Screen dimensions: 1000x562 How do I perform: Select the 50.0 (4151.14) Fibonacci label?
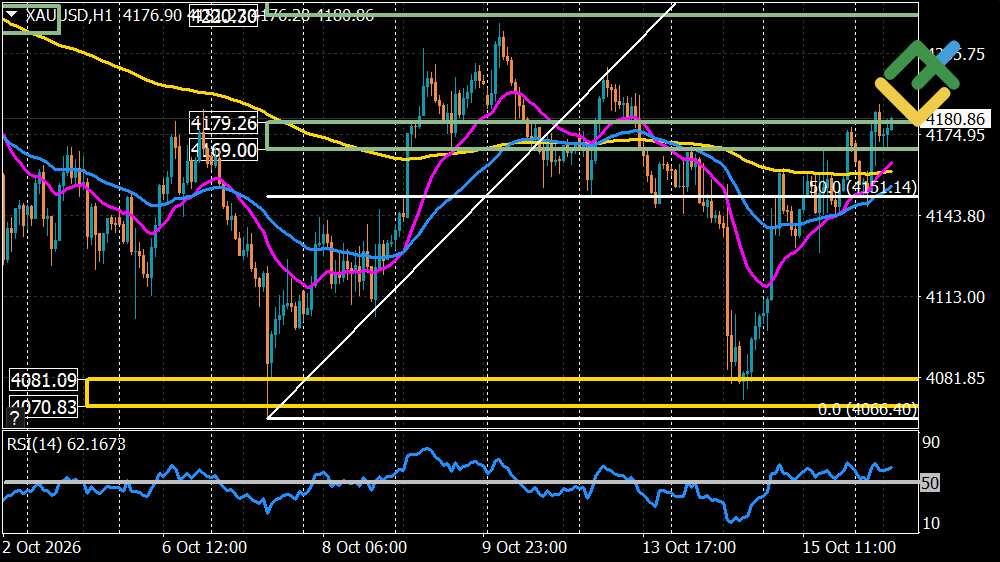coord(863,187)
